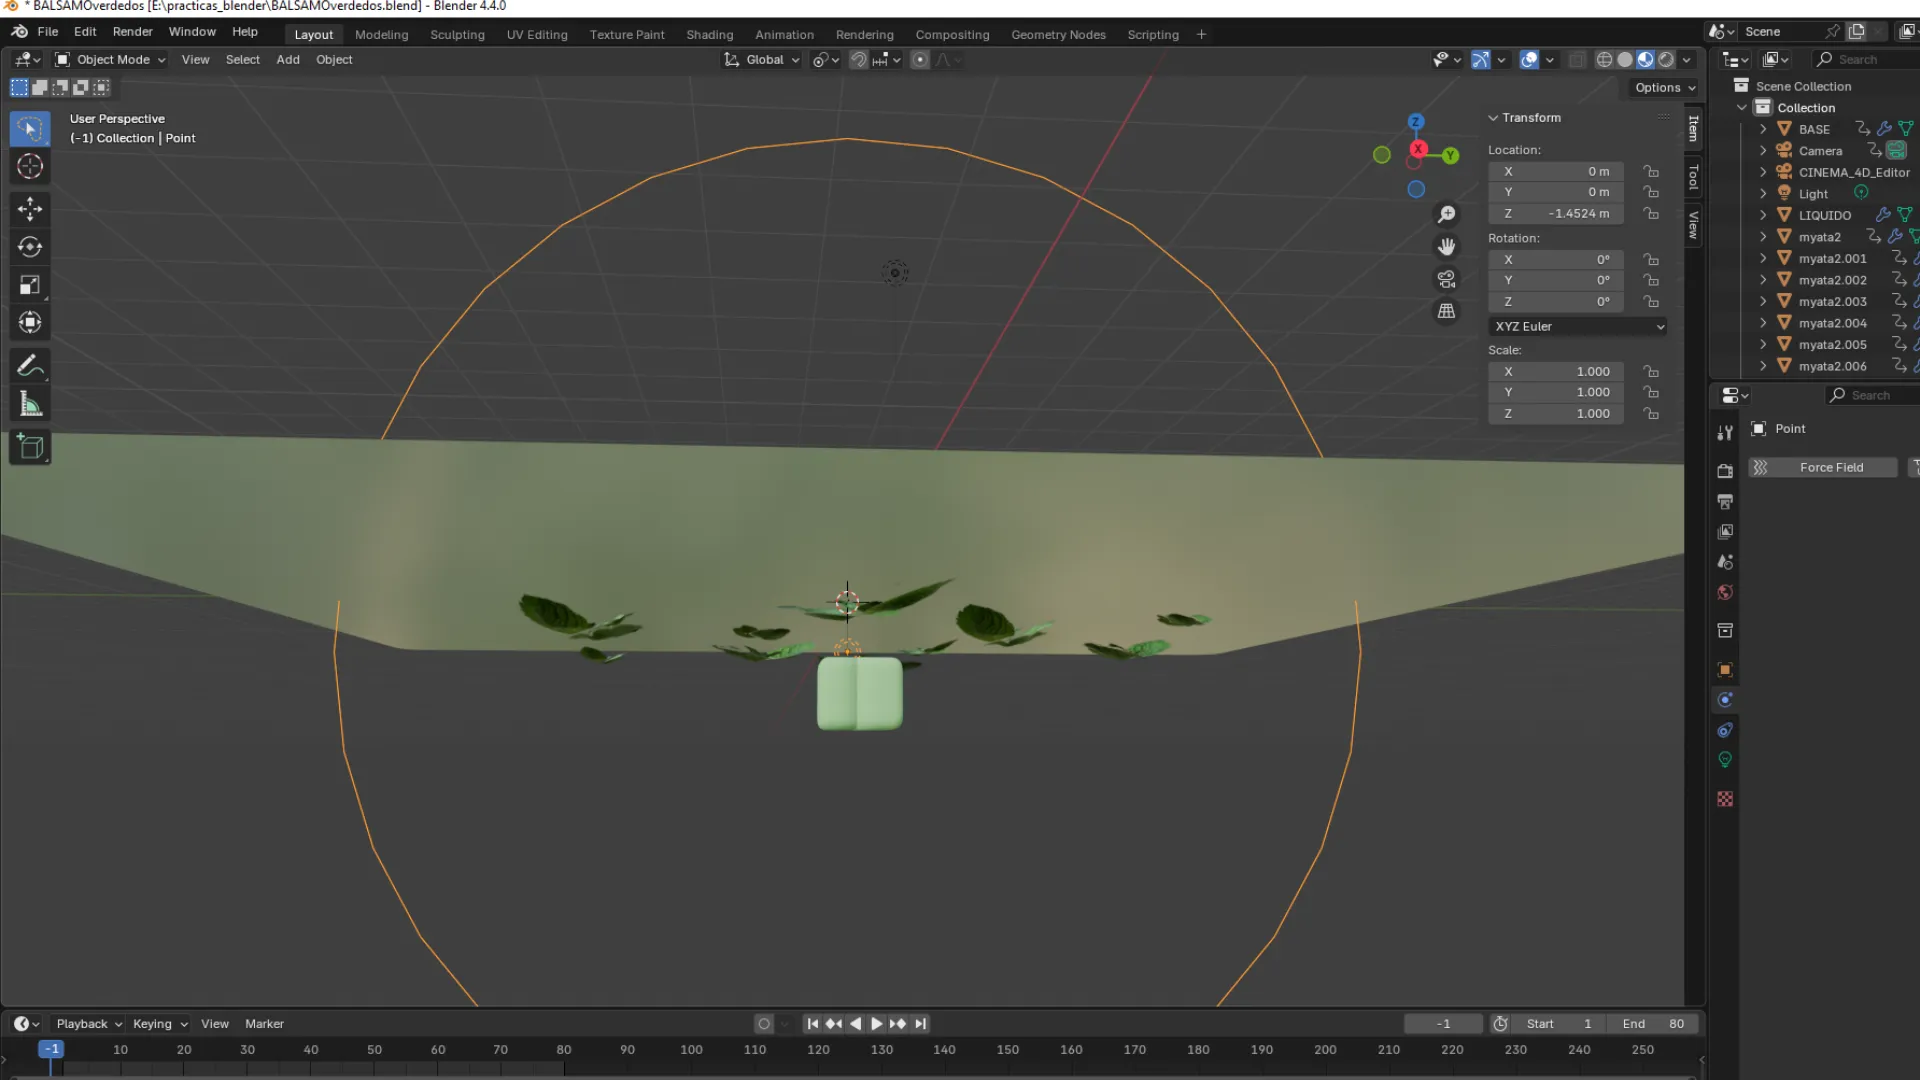This screenshot has height=1080, width=1920.
Task: Open the Render menu
Action: (x=132, y=32)
